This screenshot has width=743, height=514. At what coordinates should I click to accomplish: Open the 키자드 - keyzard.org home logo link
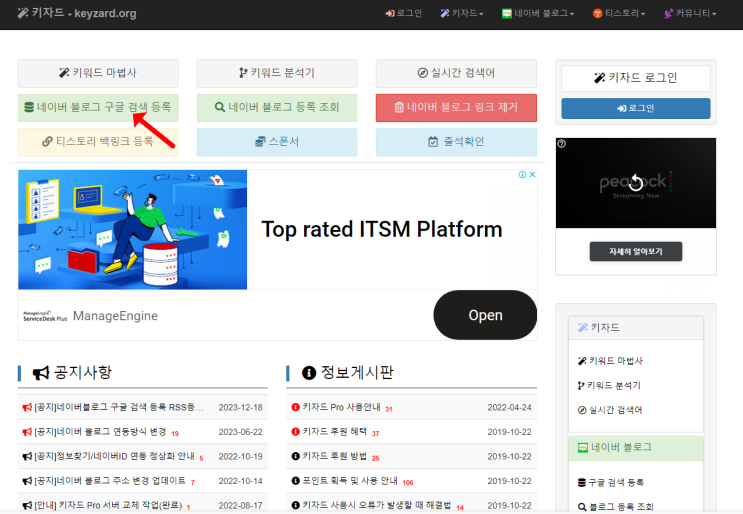click(x=77, y=13)
